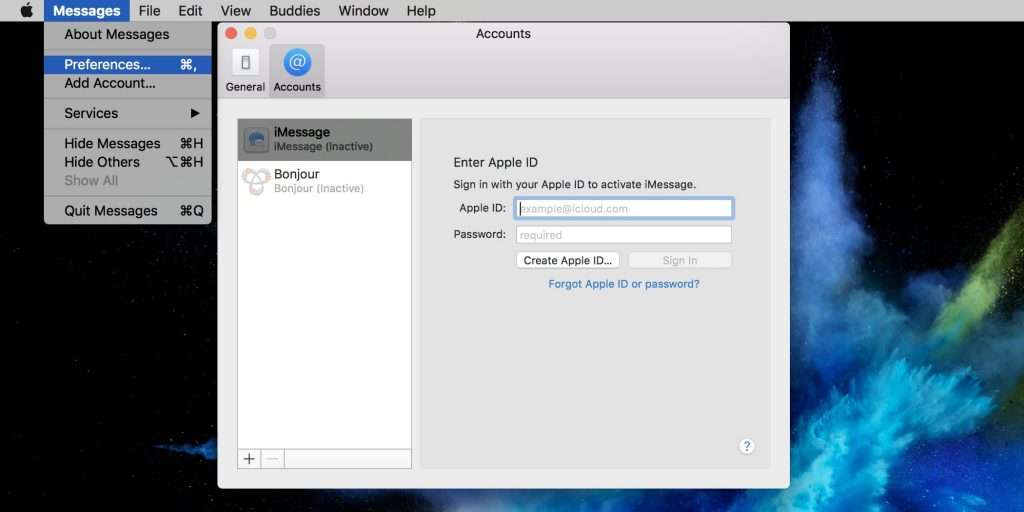Open the Buddies menu

pyautogui.click(x=295, y=10)
